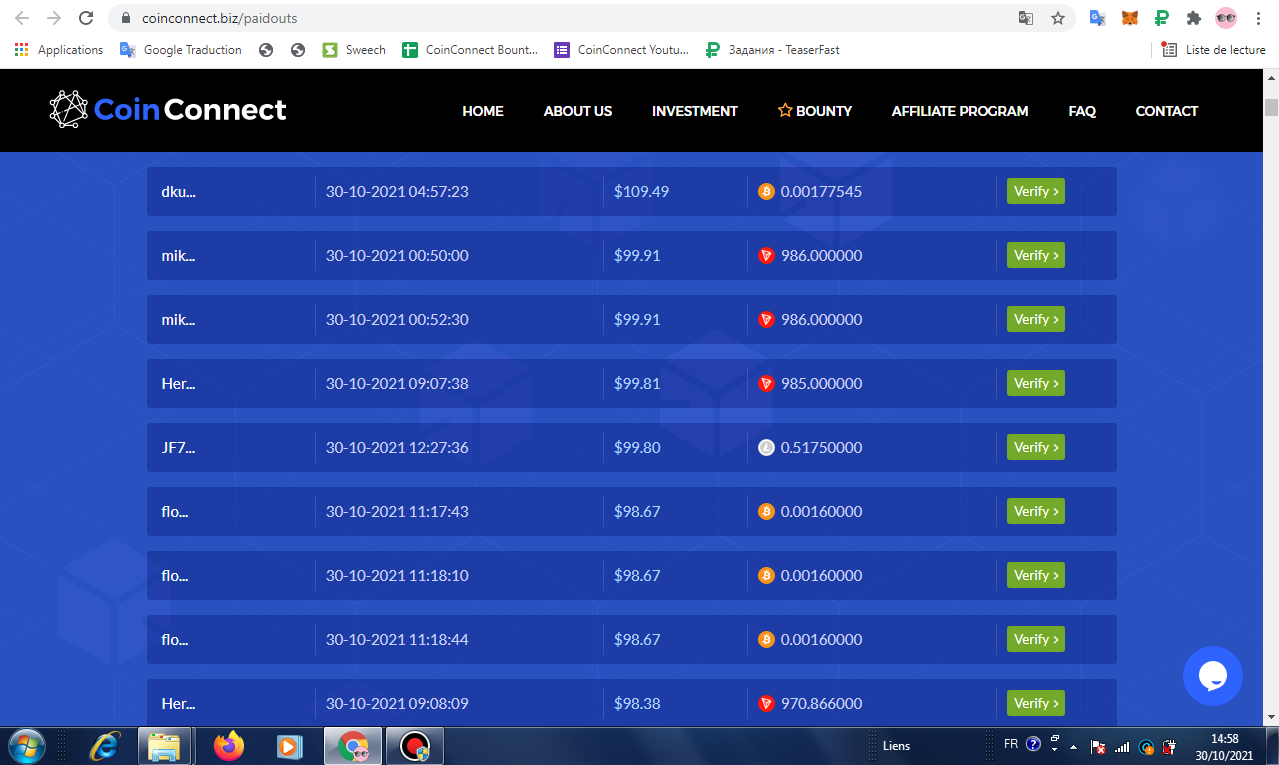Open Chrome's three-dot menu
Image resolution: width=1279 pixels, height=765 pixels.
pyautogui.click(x=1258, y=18)
